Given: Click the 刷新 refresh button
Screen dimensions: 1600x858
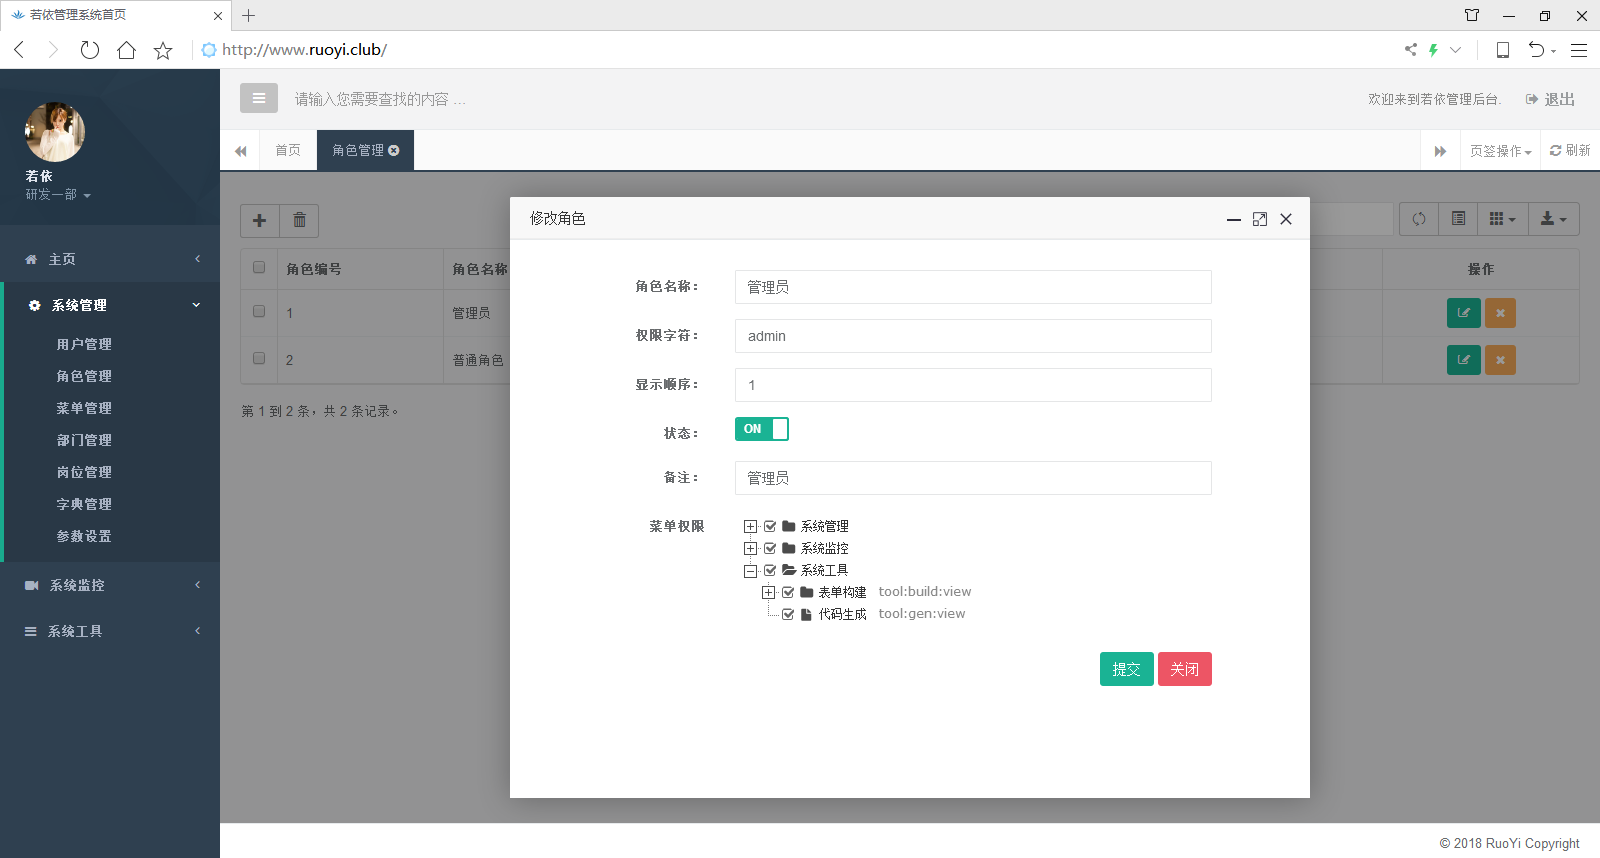Looking at the screenshot, I should 1570,151.
